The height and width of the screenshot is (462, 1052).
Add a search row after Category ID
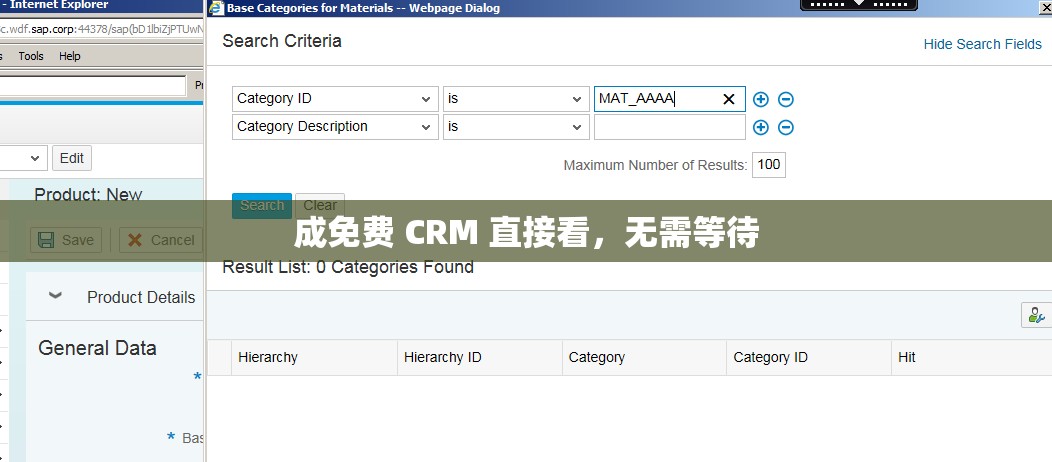pos(760,99)
